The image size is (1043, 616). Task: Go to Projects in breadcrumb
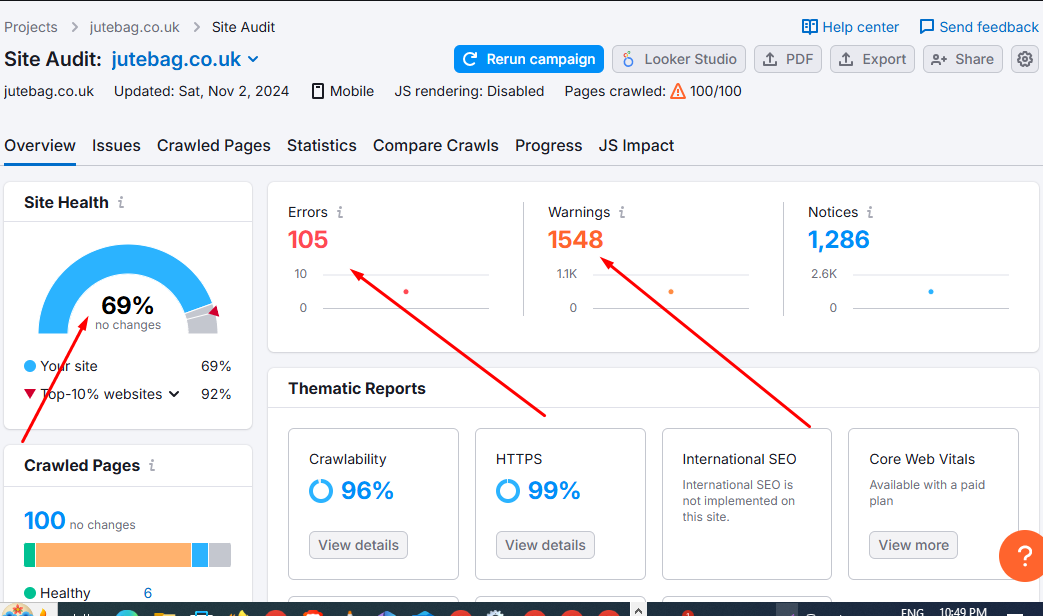coord(31,27)
